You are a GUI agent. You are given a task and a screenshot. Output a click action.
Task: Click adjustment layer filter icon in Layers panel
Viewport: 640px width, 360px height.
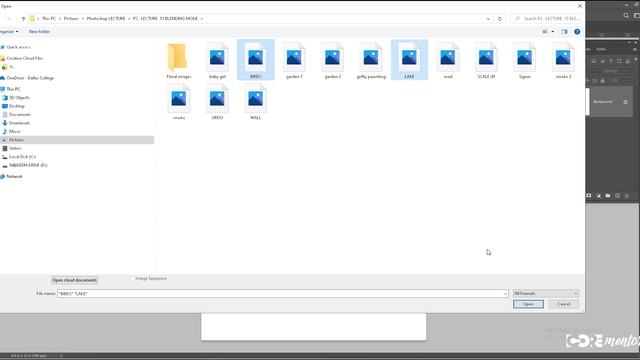click(602, 61)
